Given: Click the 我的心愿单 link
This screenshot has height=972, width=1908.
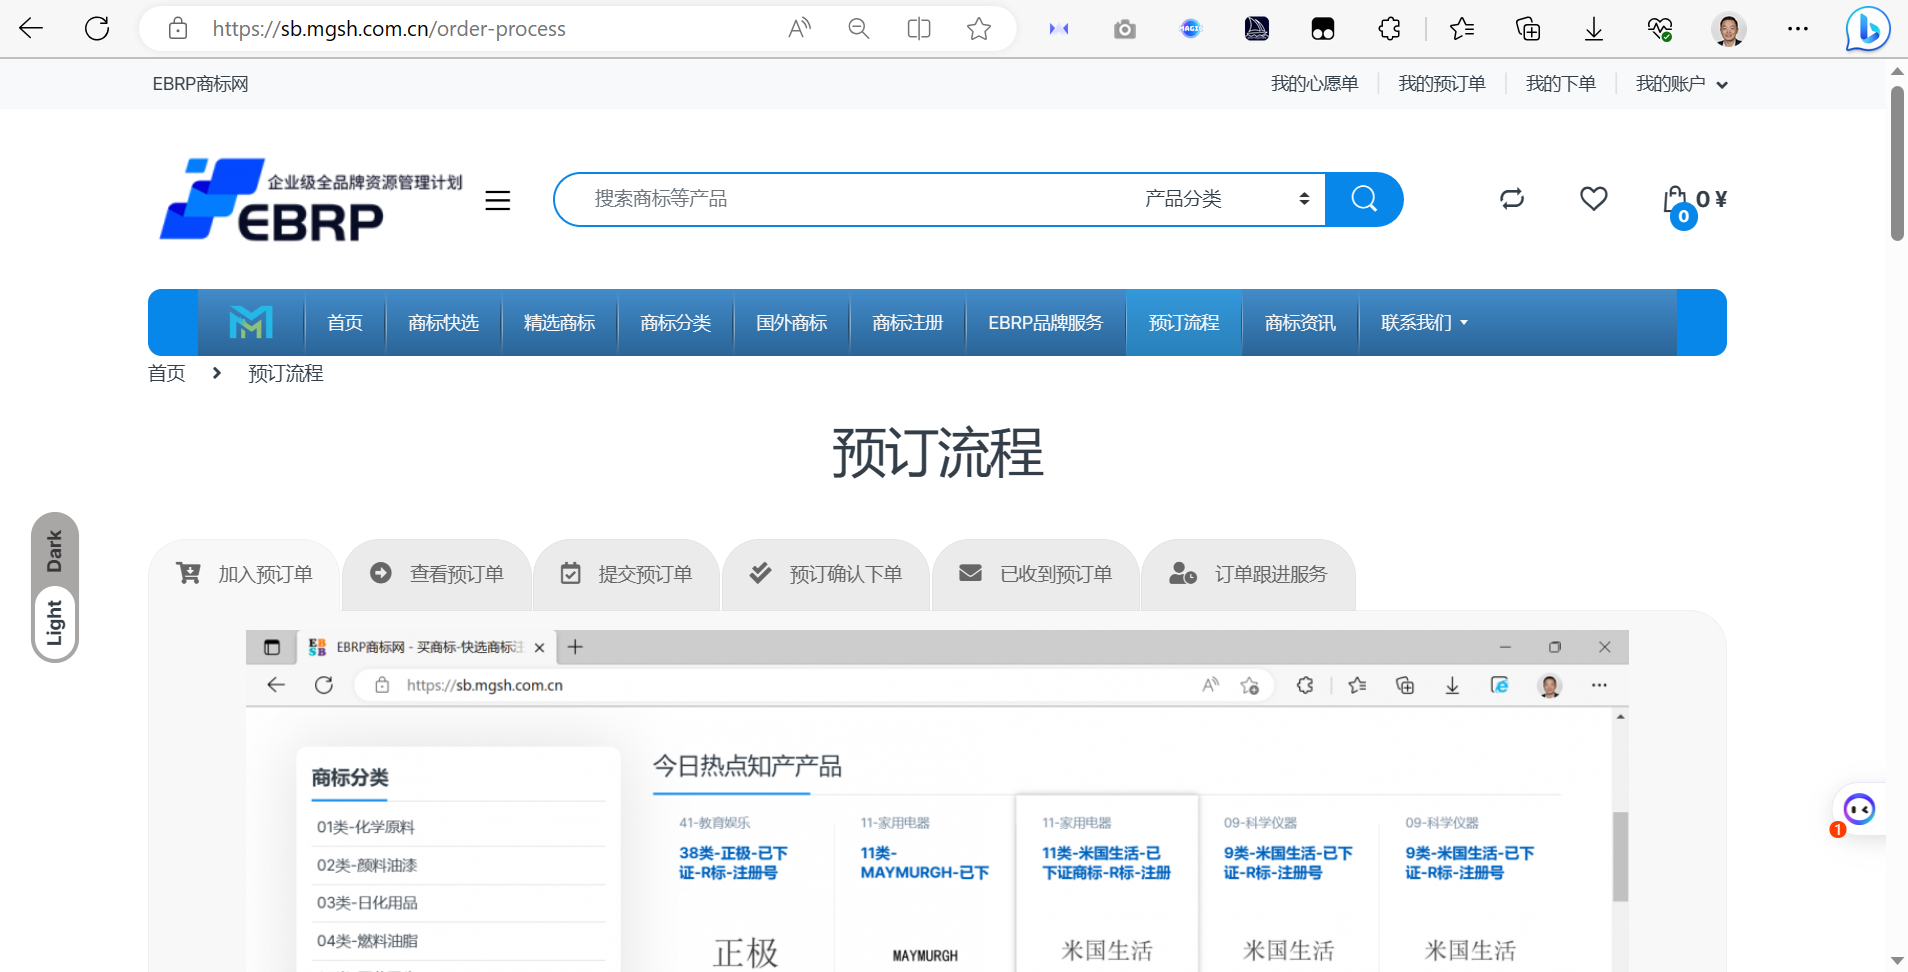Looking at the screenshot, I should 1313,83.
